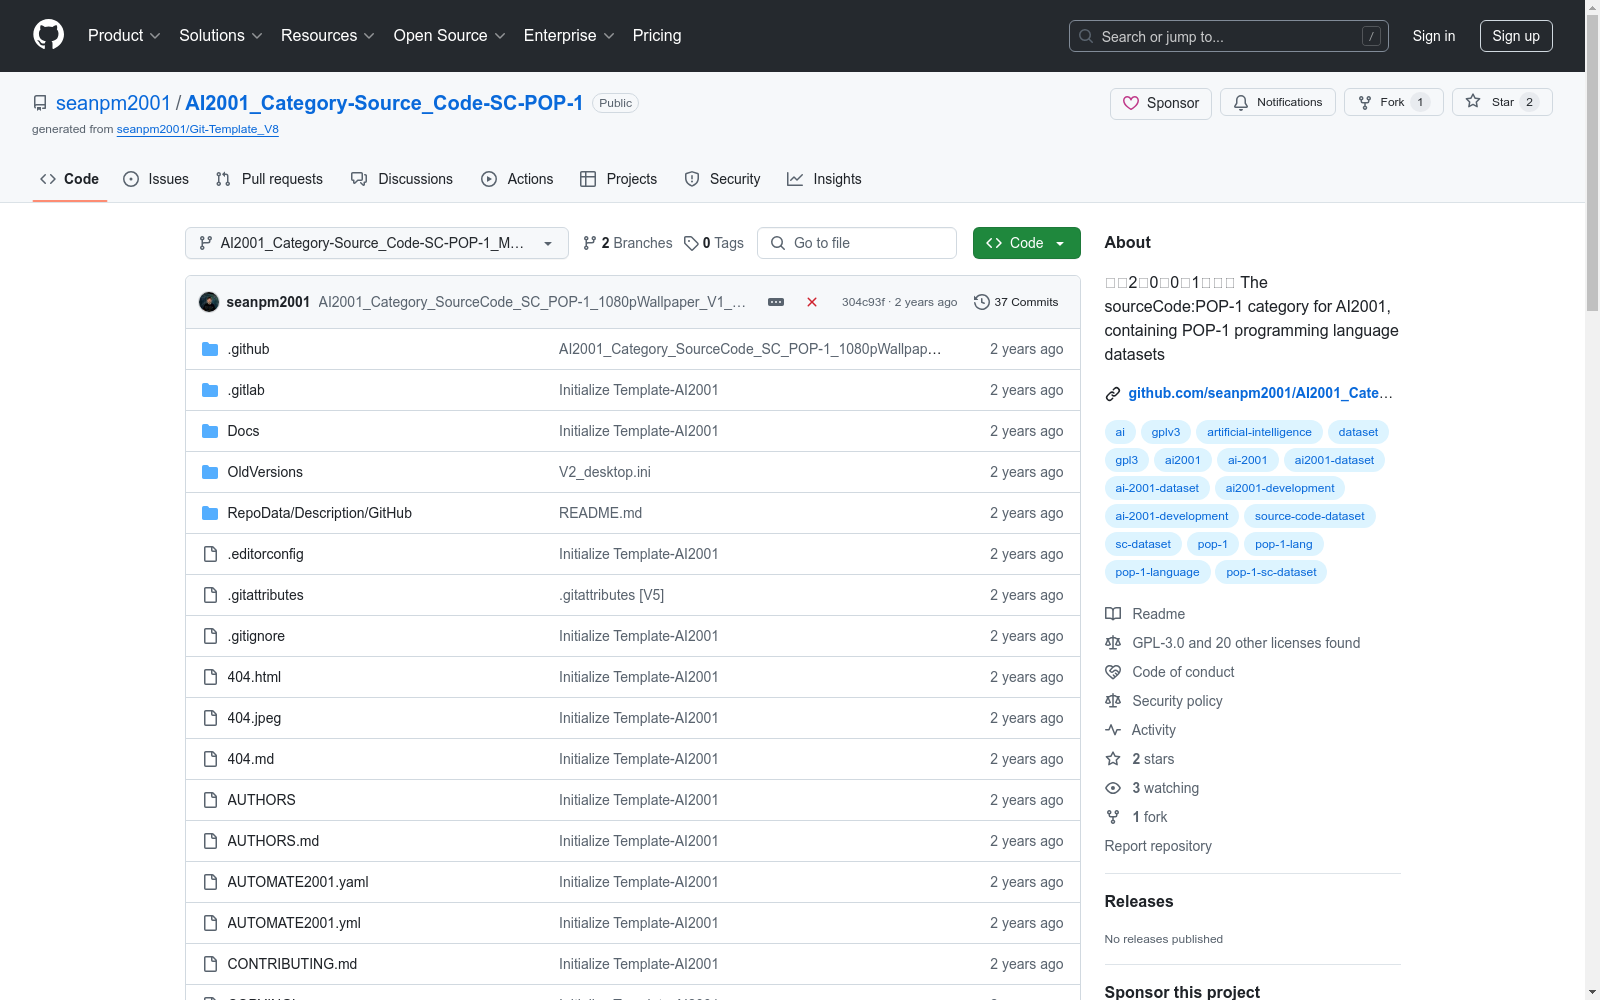Open the RepoData/Description/GitHub folder
Image resolution: width=1600 pixels, height=1000 pixels.
320,513
